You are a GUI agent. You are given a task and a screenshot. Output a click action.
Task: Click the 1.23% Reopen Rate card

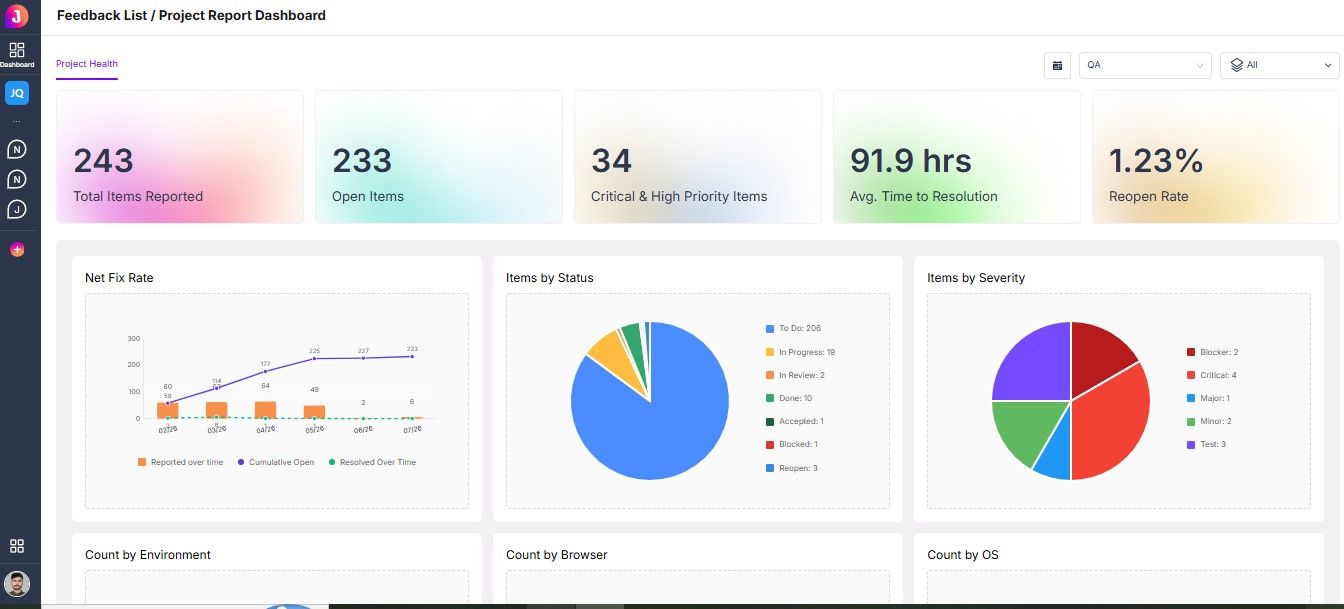[1216, 157]
